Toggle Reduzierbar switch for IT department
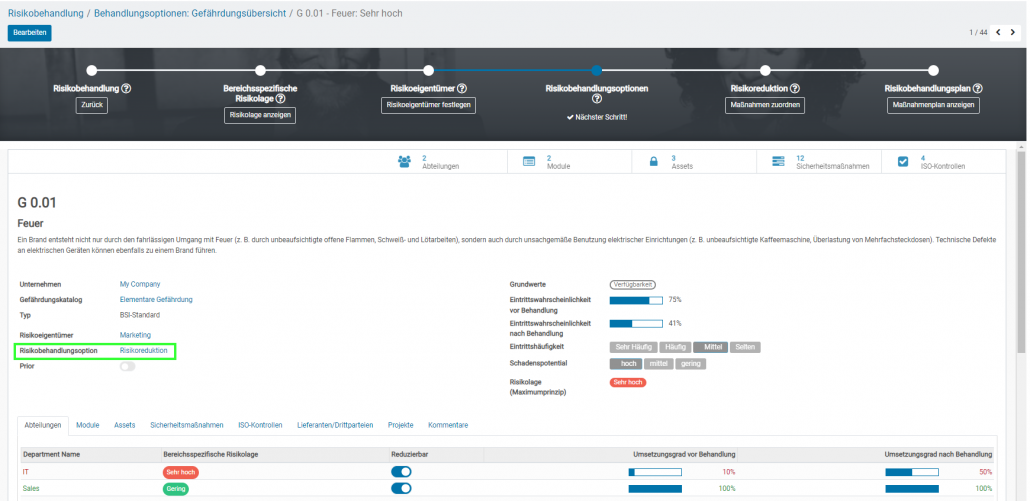Screen dimensions: 1030x501 (x=401, y=471)
